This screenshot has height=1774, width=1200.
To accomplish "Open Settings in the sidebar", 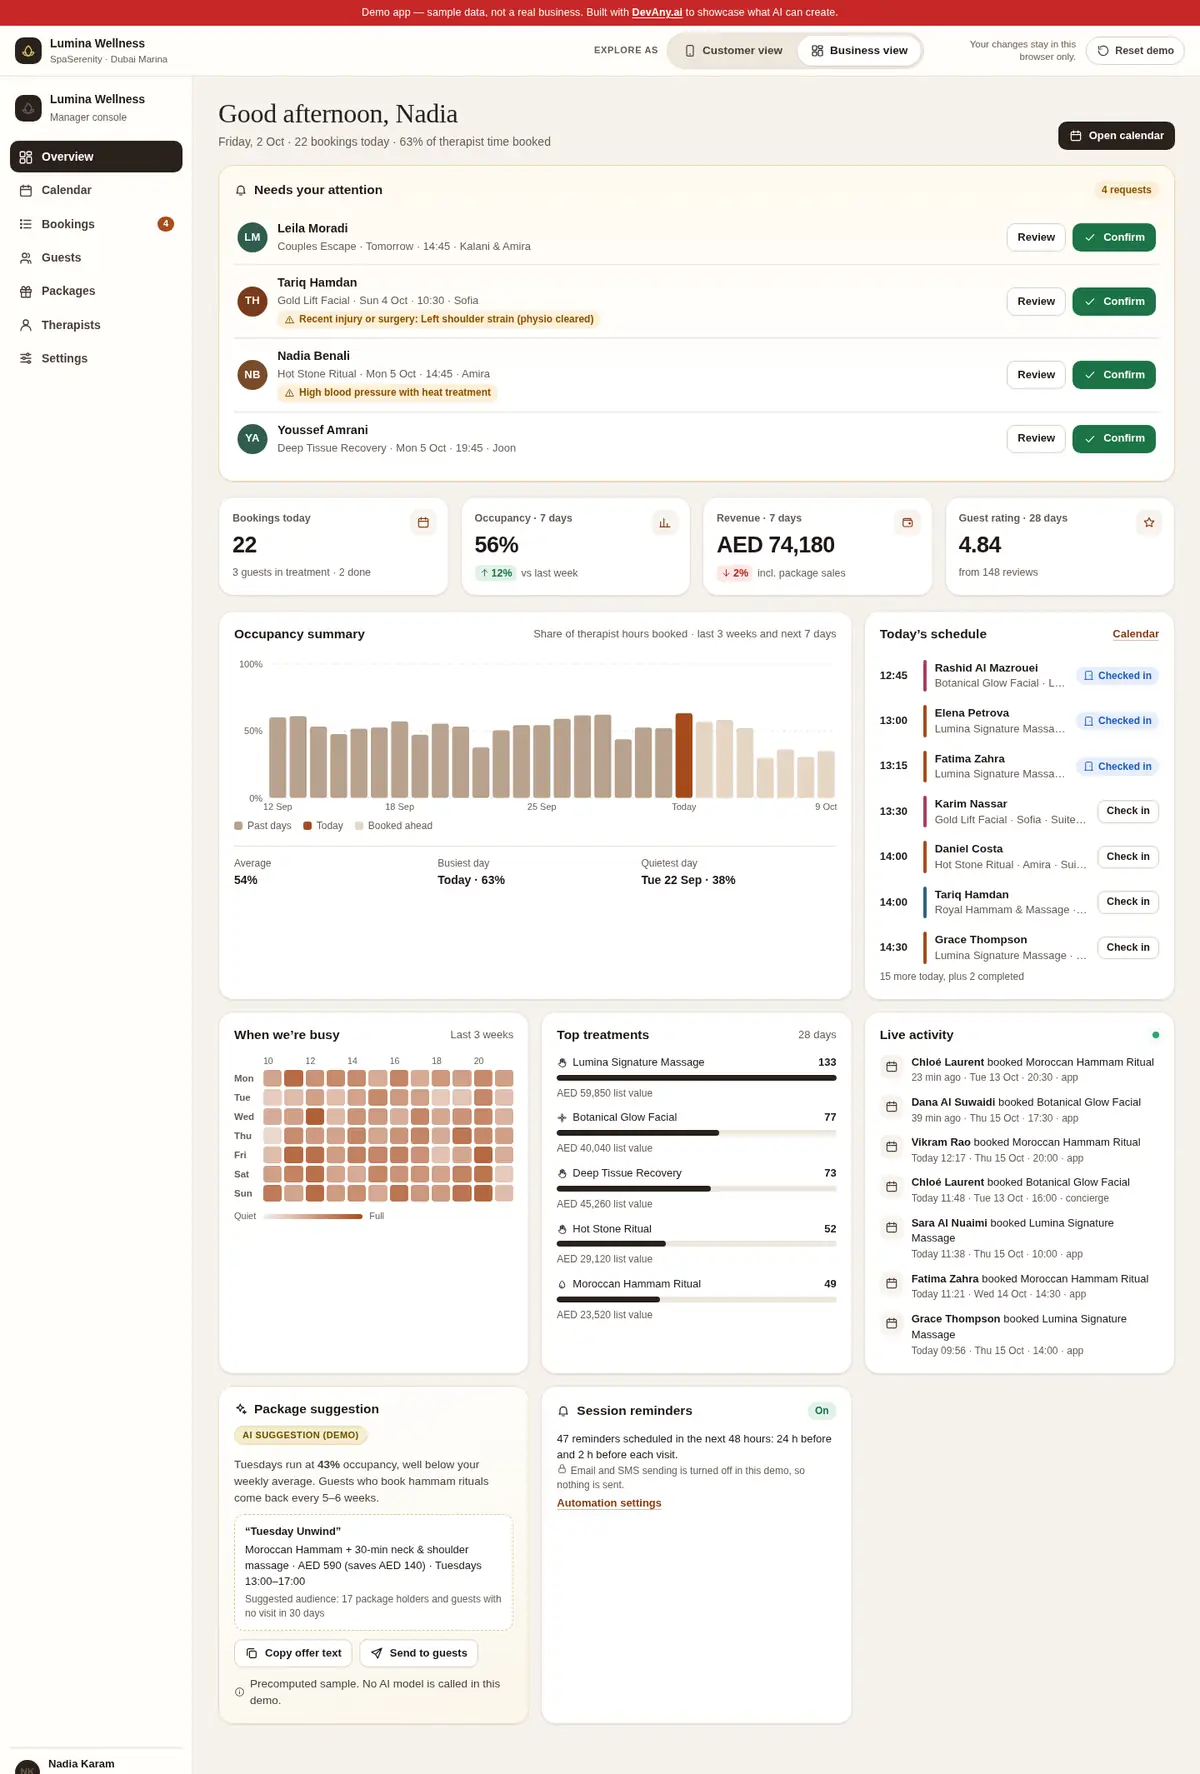I will 96,358.
